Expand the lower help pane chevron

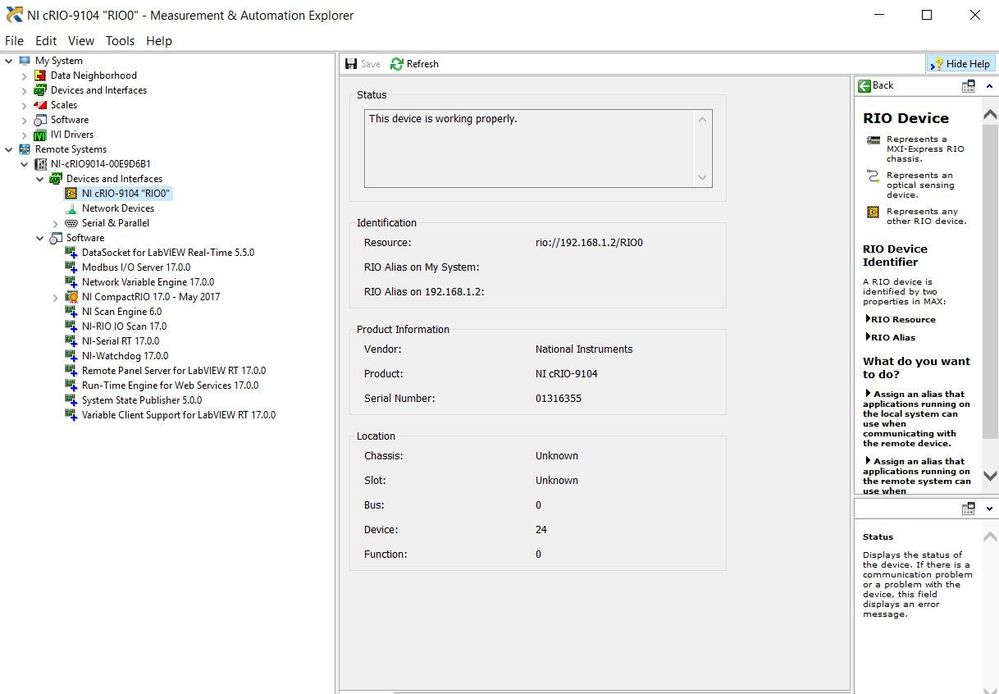[x=989, y=509]
